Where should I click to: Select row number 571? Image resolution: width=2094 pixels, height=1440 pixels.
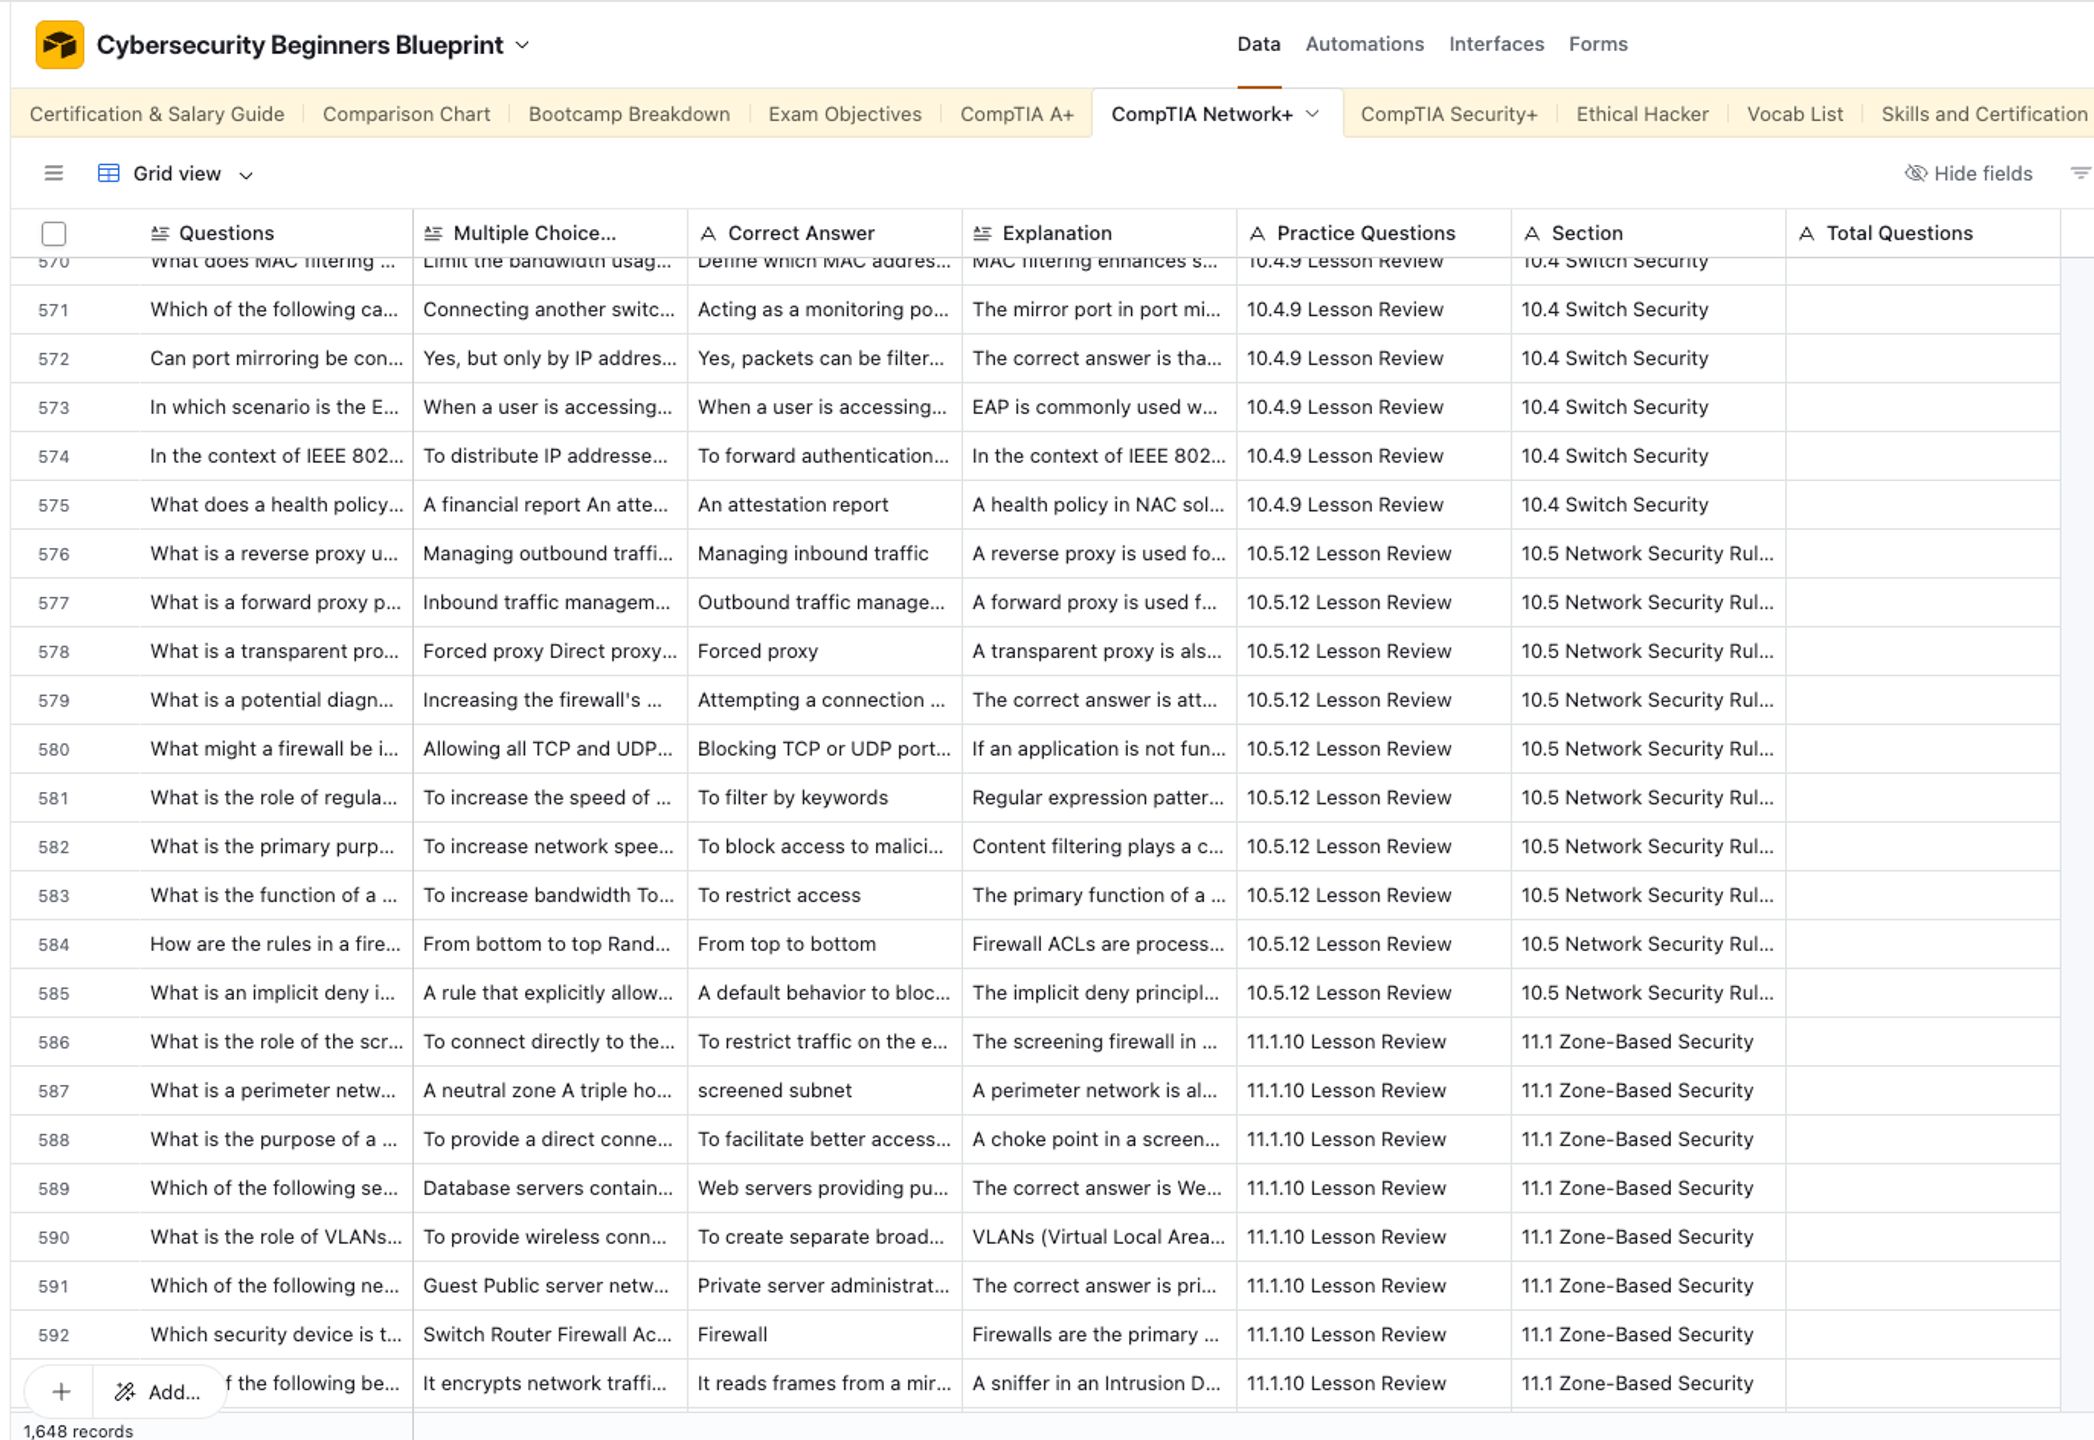click(54, 310)
